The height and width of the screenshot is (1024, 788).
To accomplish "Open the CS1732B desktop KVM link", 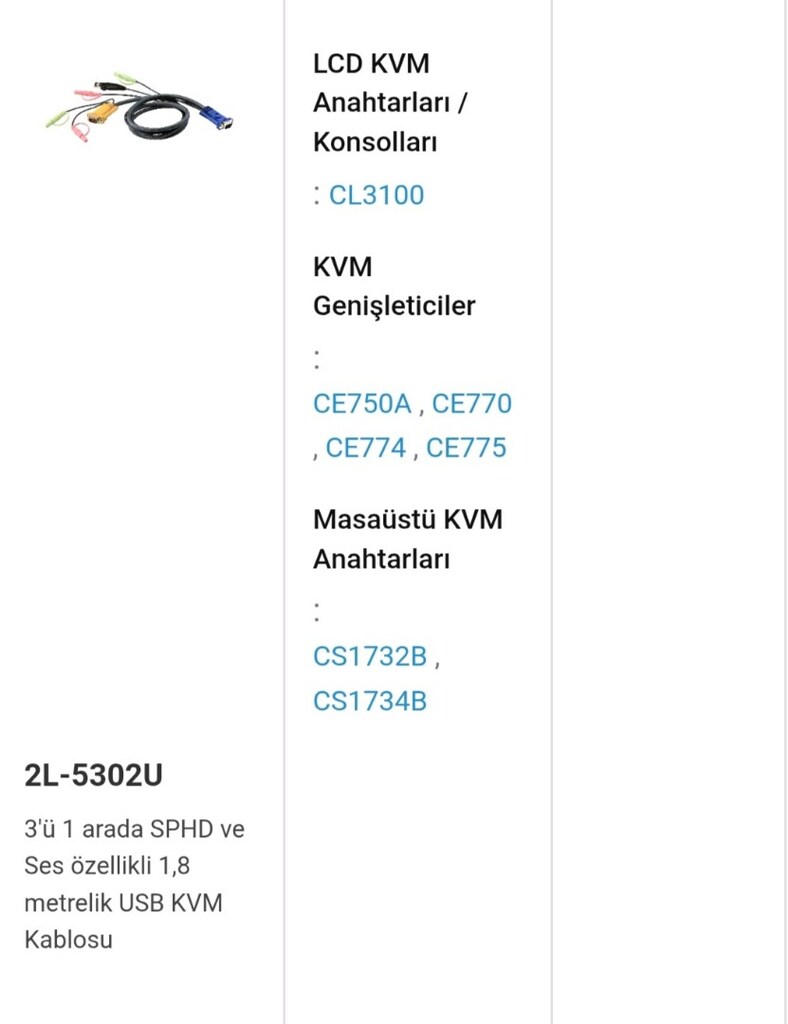I will coord(370,656).
